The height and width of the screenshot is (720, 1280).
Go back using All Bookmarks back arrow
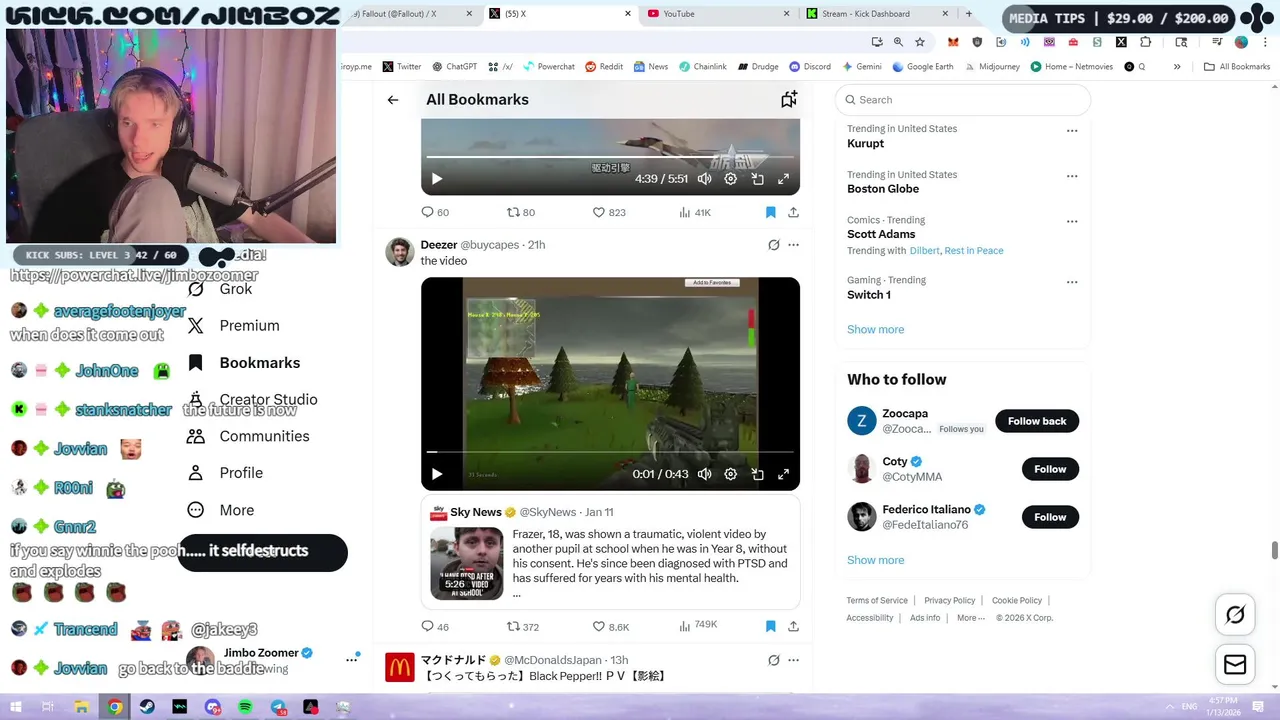[393, 100]
